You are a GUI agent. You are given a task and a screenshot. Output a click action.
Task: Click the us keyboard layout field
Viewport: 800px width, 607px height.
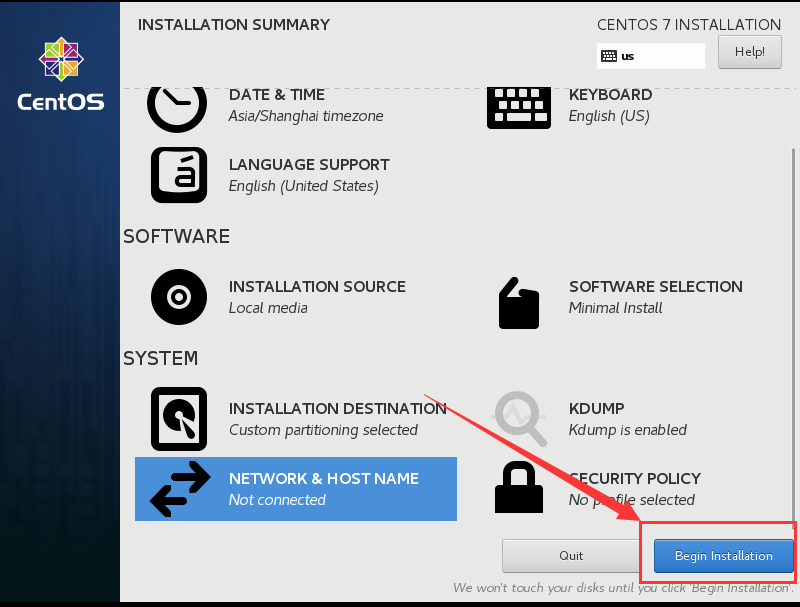[x=651, y=56]
